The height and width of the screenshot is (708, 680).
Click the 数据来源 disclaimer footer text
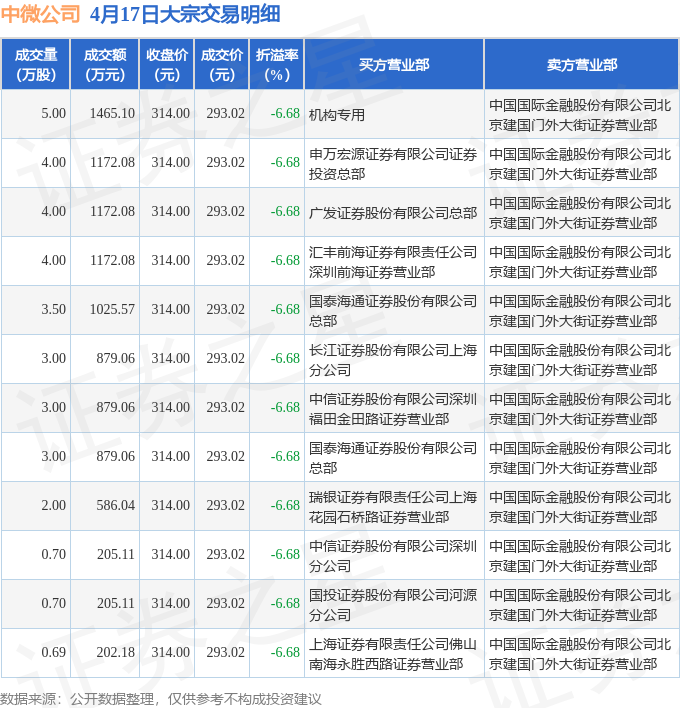pyautogui.click(x=161, y=698)
